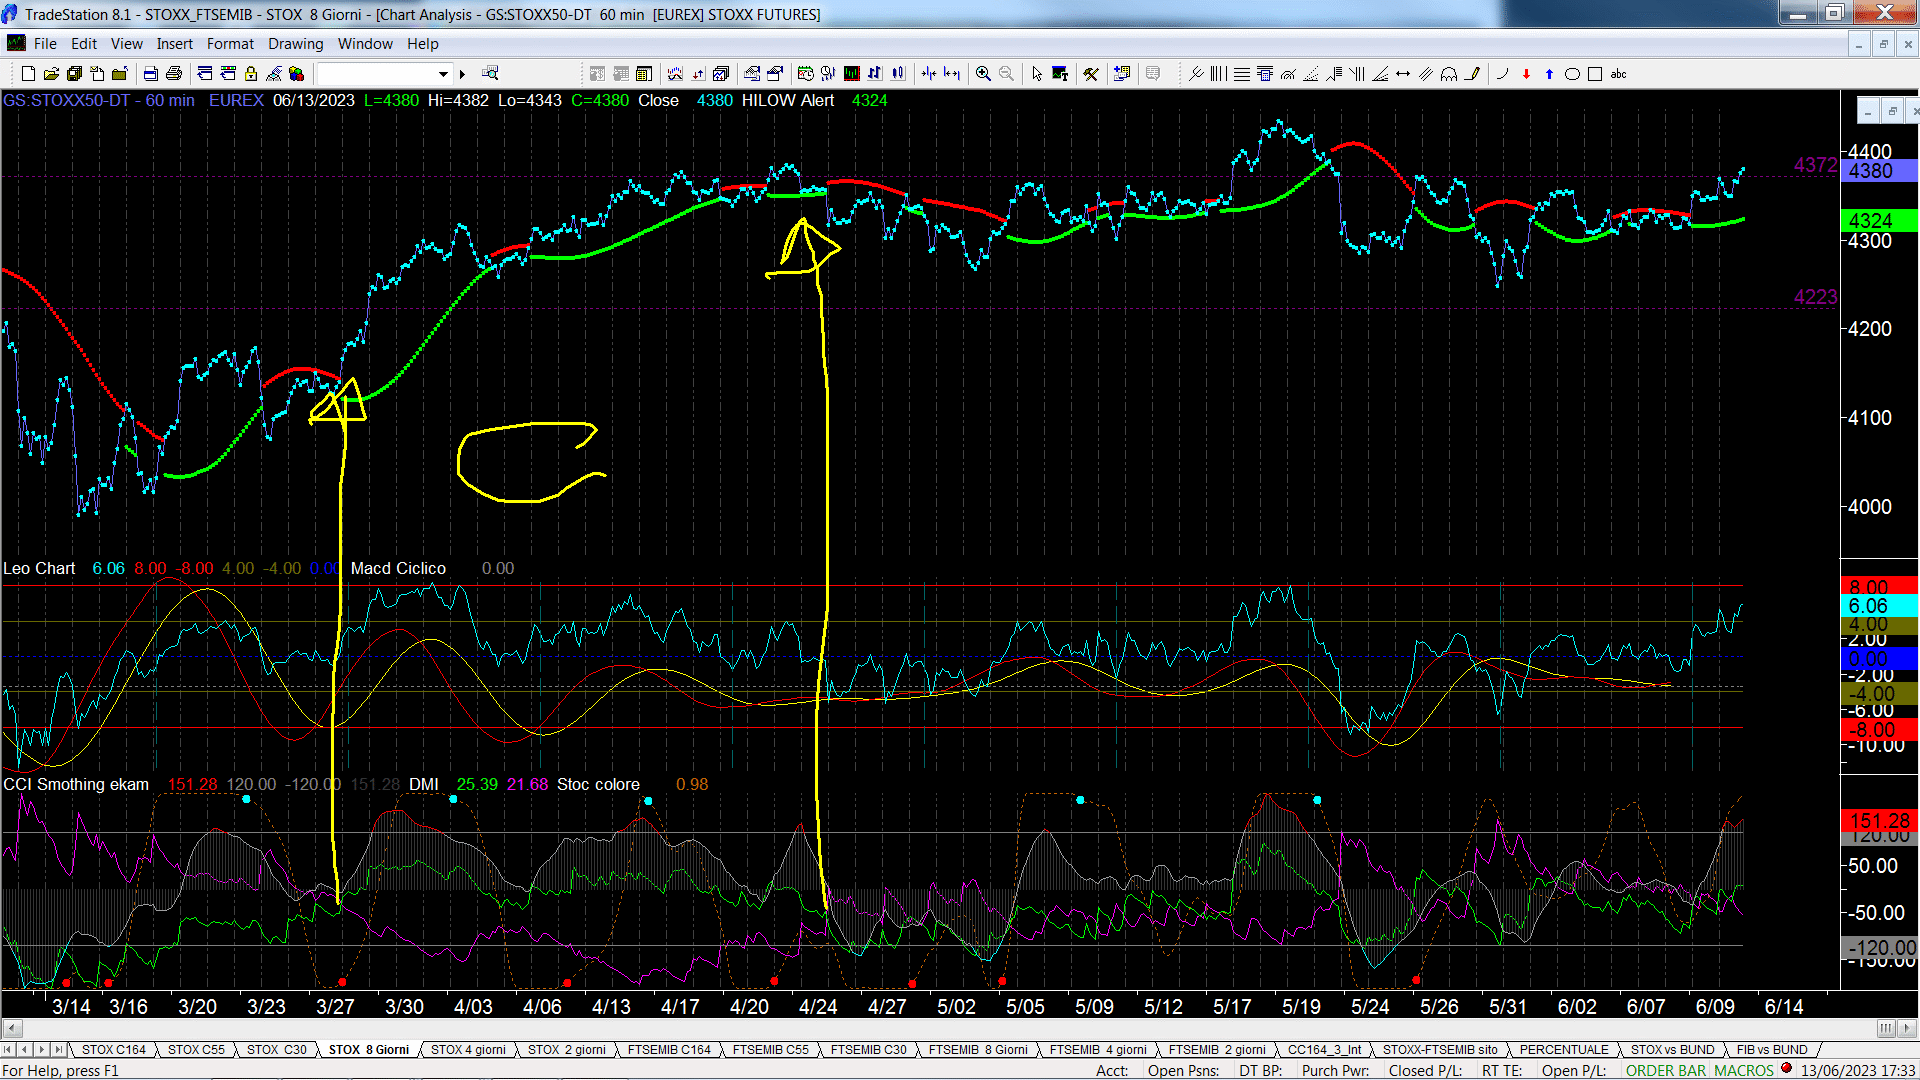This screenshot has width=1920, height=1080.
Task: Switch to the CC164_3_Int tab
Action: click(x=1324, y=1050)
